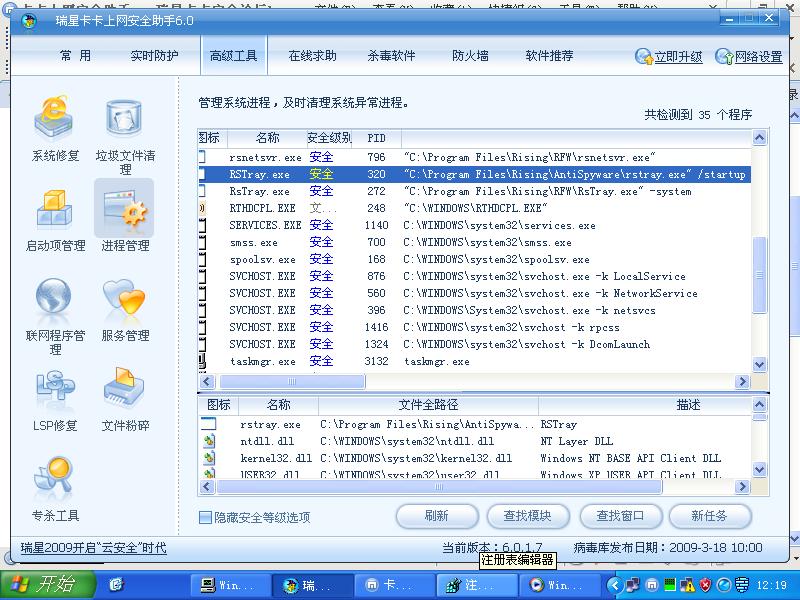
Task: Sort process list by PID column
Action: (x=377, y=138)
